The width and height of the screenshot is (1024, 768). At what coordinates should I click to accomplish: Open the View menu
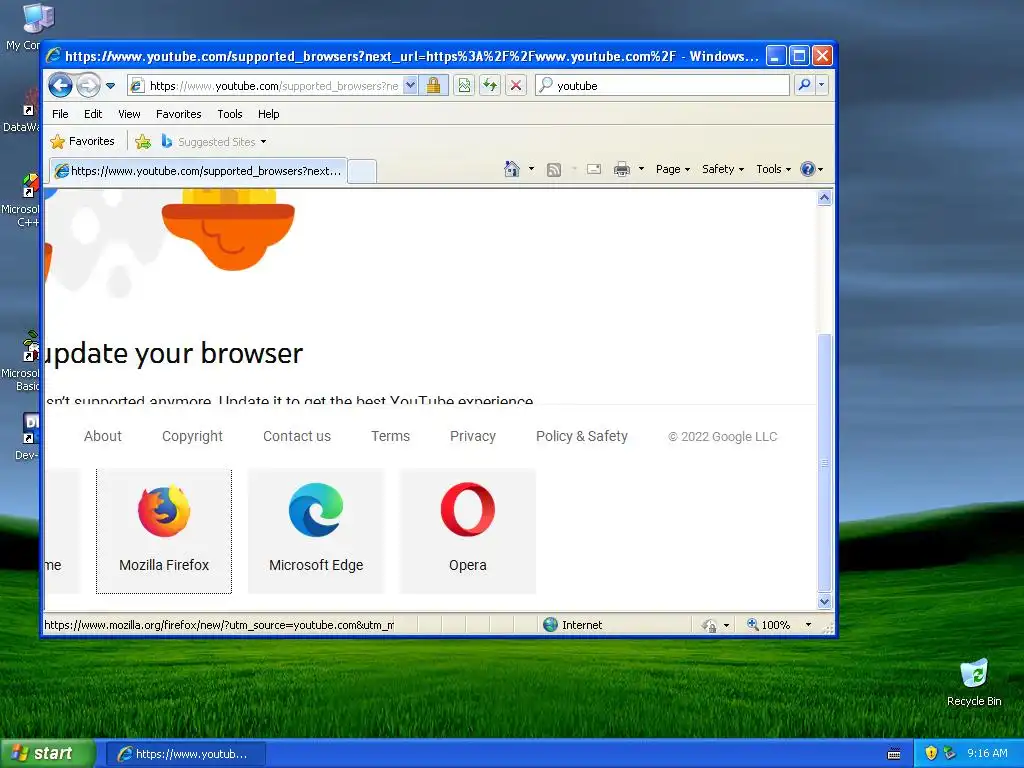tap(129, 114)
